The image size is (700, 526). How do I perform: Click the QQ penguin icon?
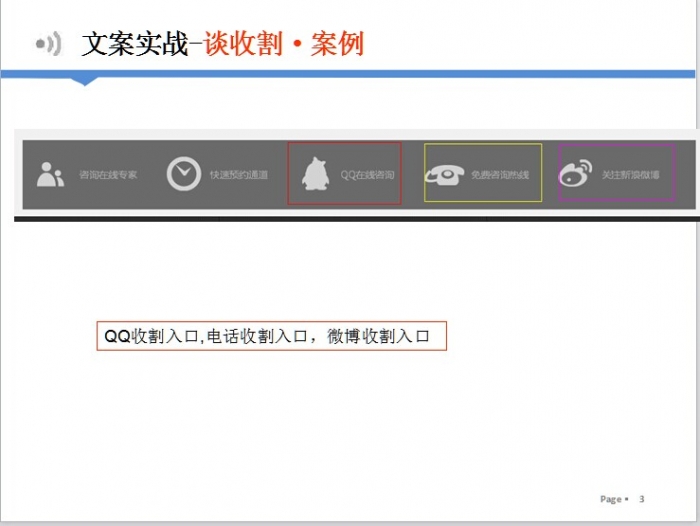pos(317,175)
